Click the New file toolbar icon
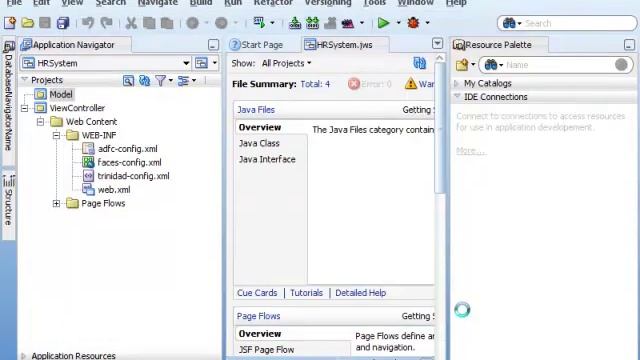 tap(10, 23)
